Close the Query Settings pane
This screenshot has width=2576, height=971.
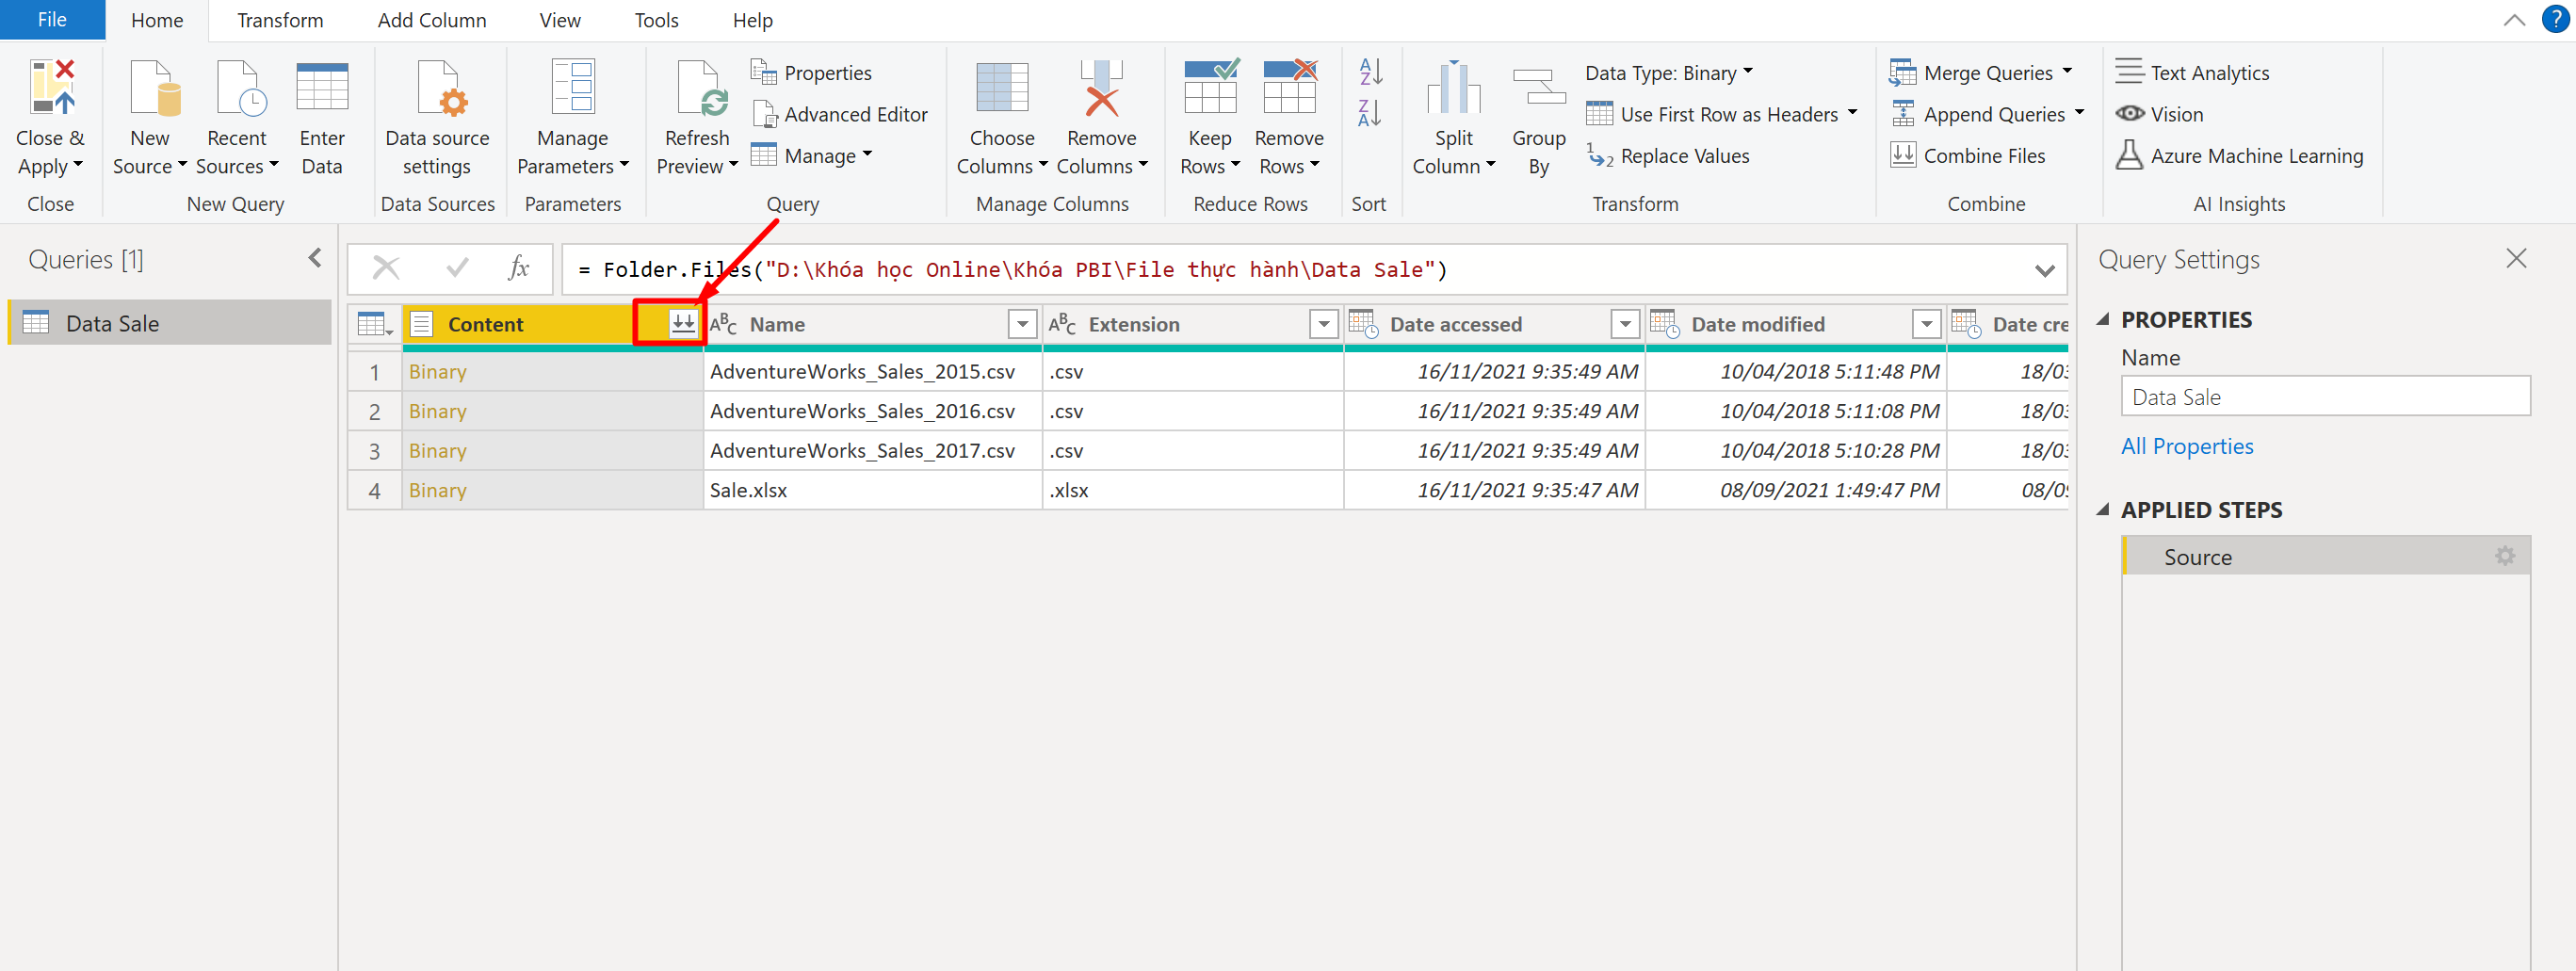pyautogui.click(x=2516, y=258)
